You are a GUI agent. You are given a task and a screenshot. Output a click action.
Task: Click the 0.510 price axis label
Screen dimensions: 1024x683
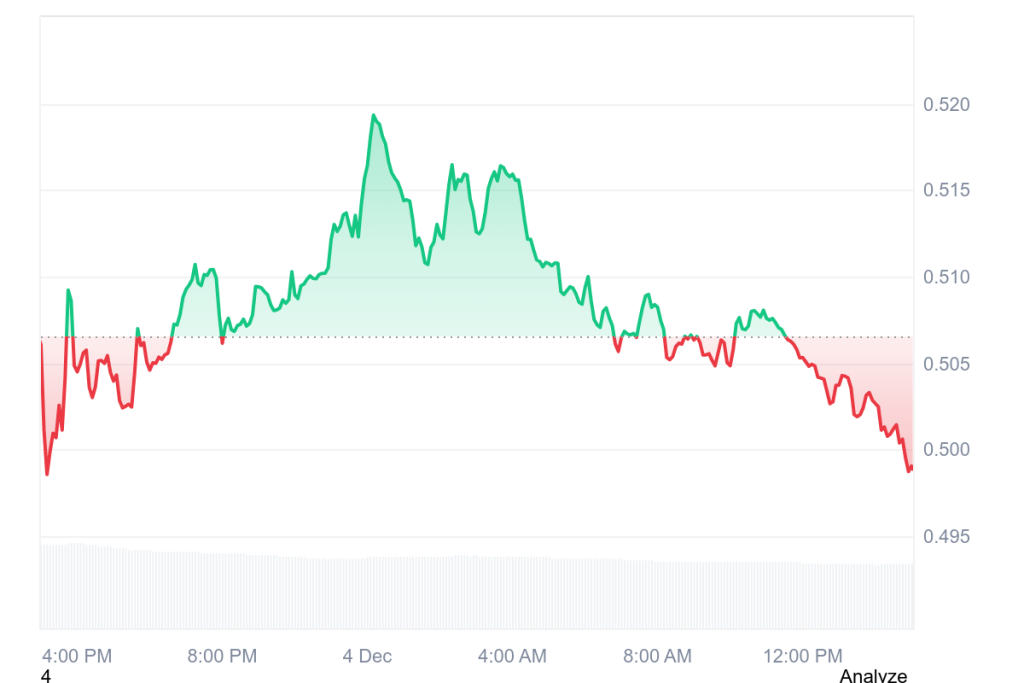(945, 277)
